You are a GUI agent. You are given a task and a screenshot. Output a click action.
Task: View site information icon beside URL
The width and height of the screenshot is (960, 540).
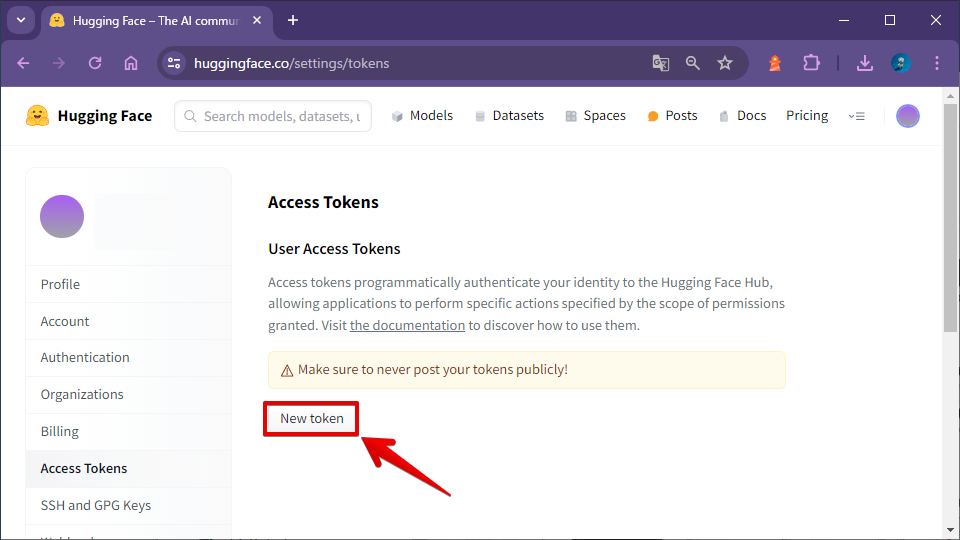174,63
